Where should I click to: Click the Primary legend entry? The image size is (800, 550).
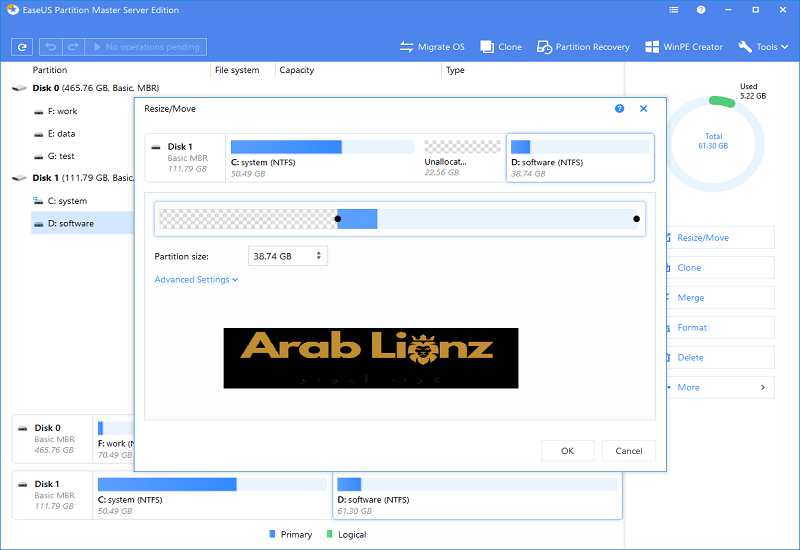(290, 534)
